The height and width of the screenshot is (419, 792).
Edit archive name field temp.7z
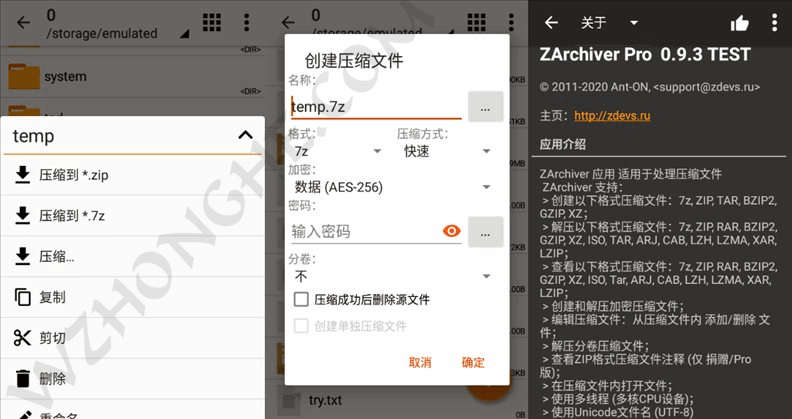point(376,107)
